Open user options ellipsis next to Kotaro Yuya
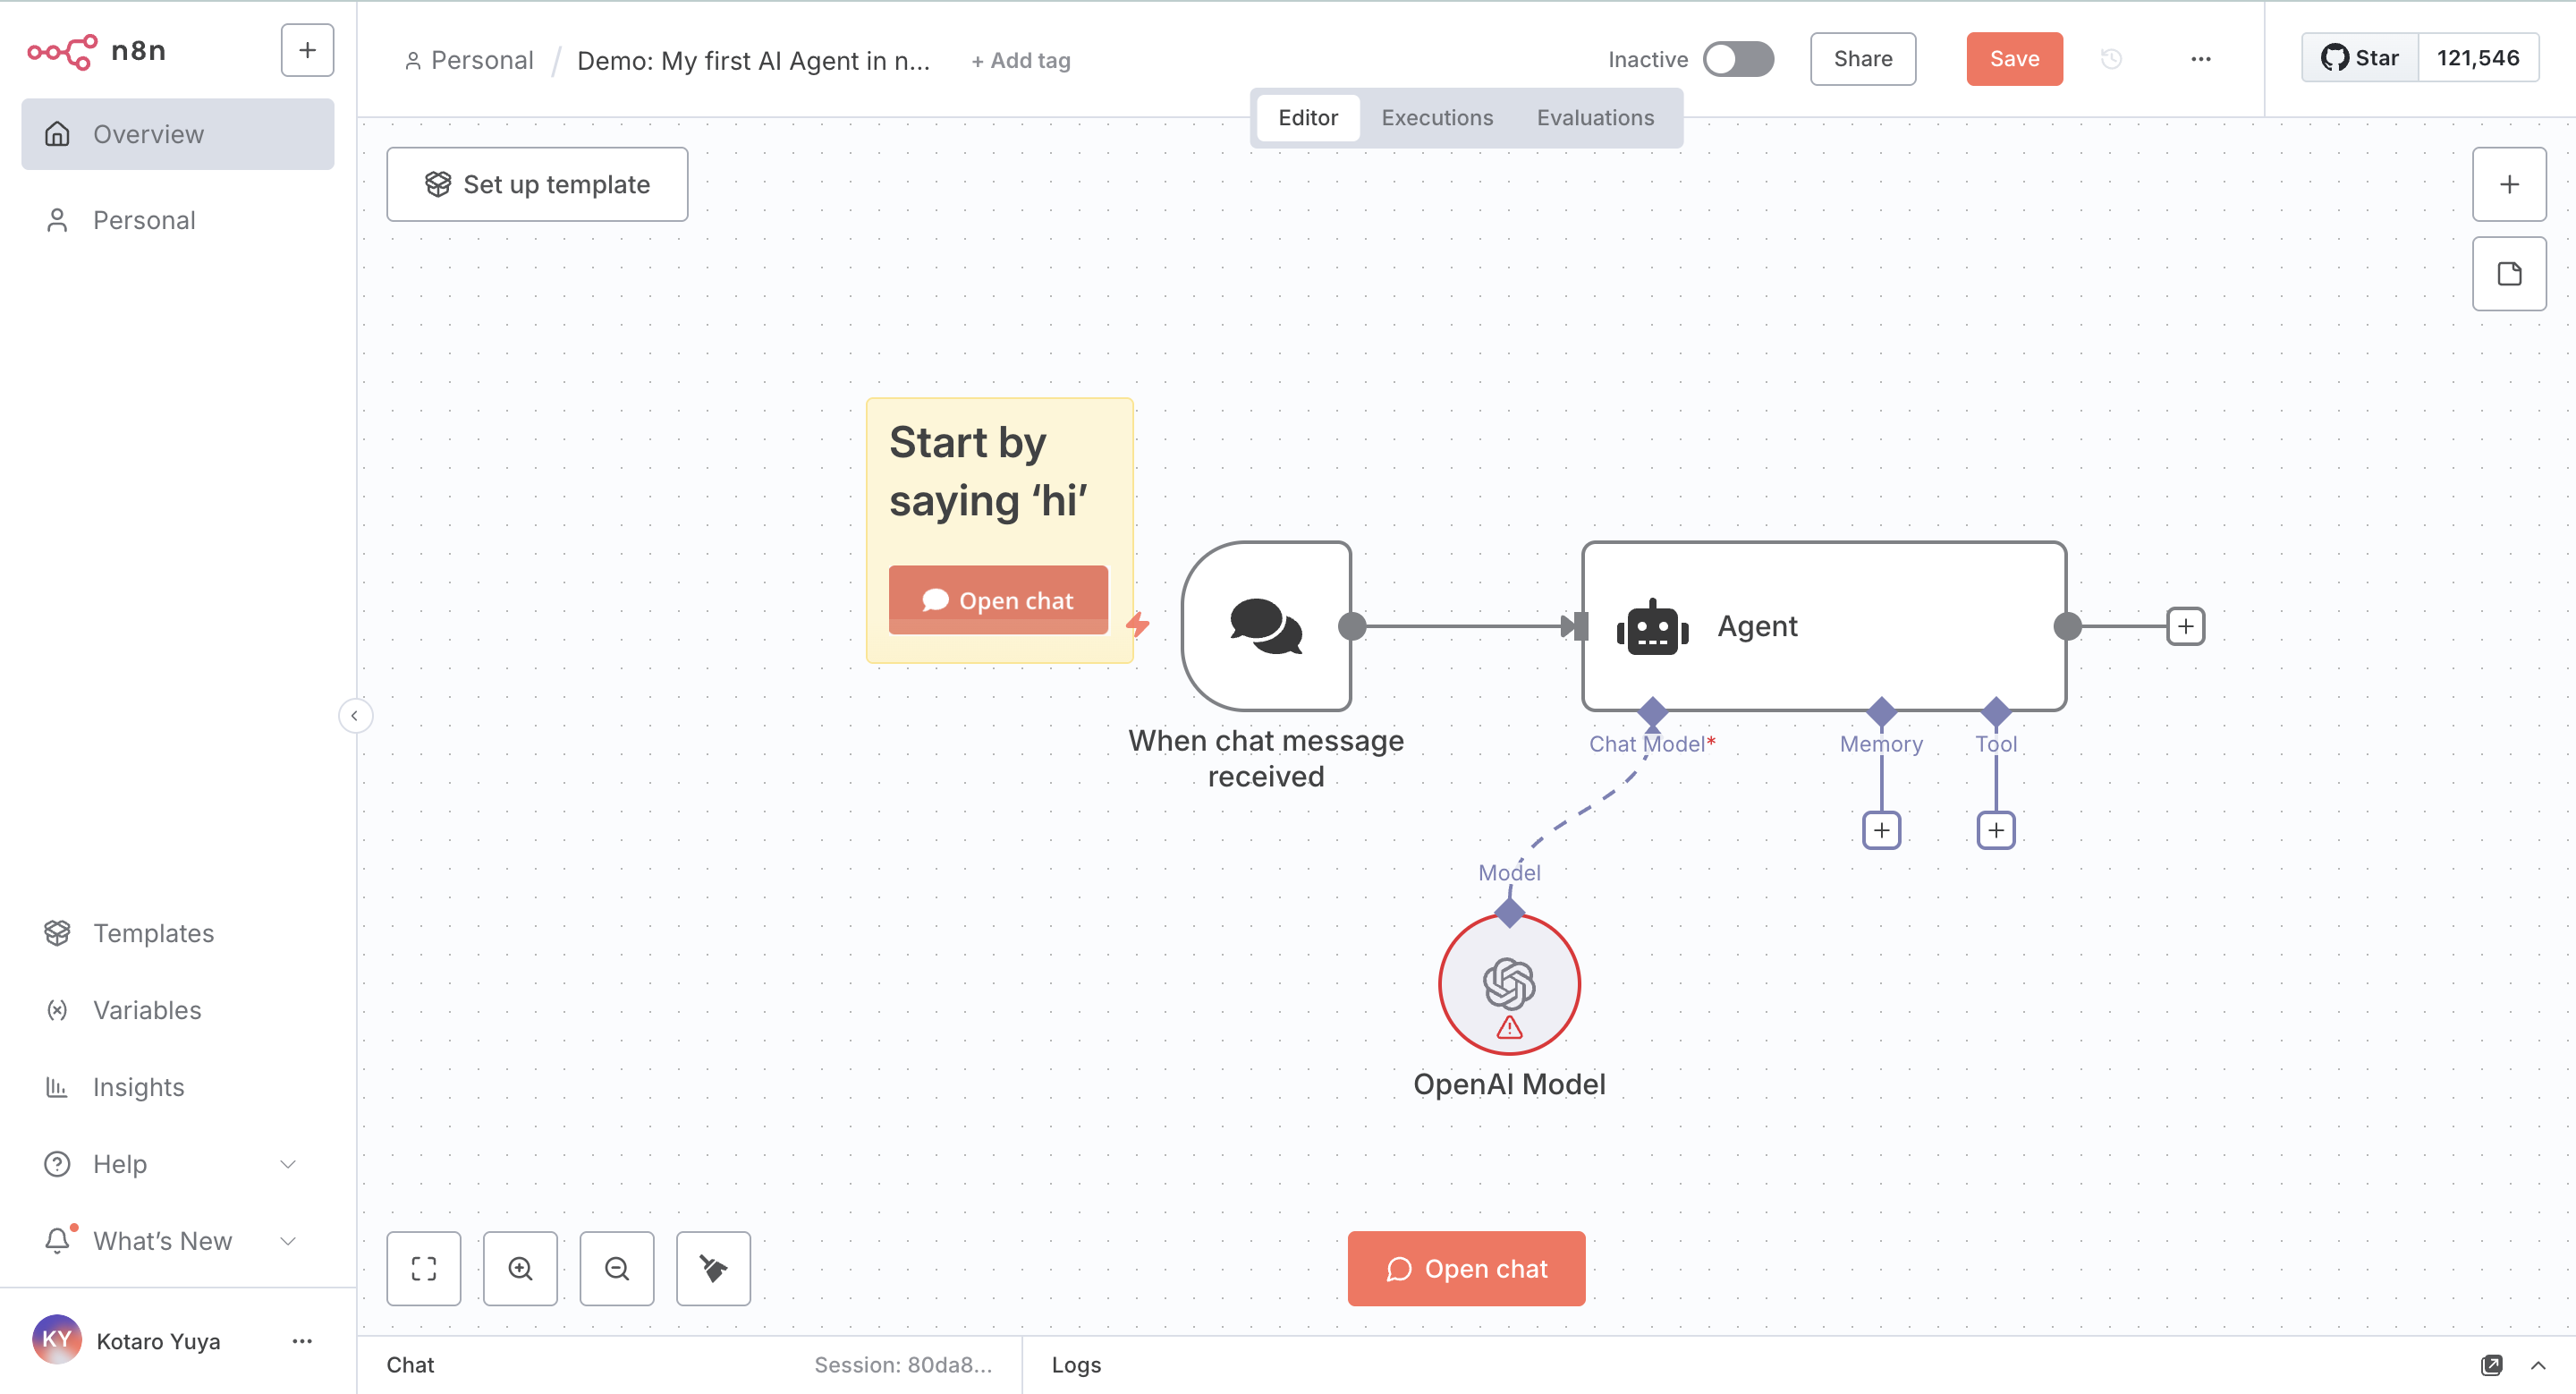Viewport: 2576px width, 1394px height. [302, 1341]
